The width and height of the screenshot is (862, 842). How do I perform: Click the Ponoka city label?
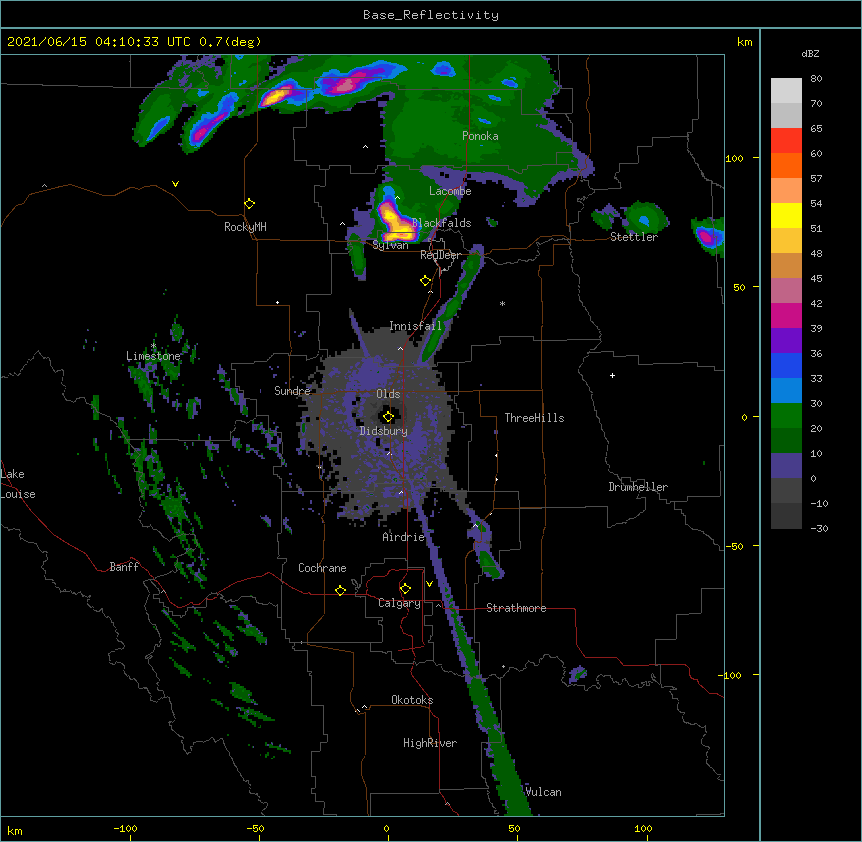pyautogui.click(x=480, y=136)
